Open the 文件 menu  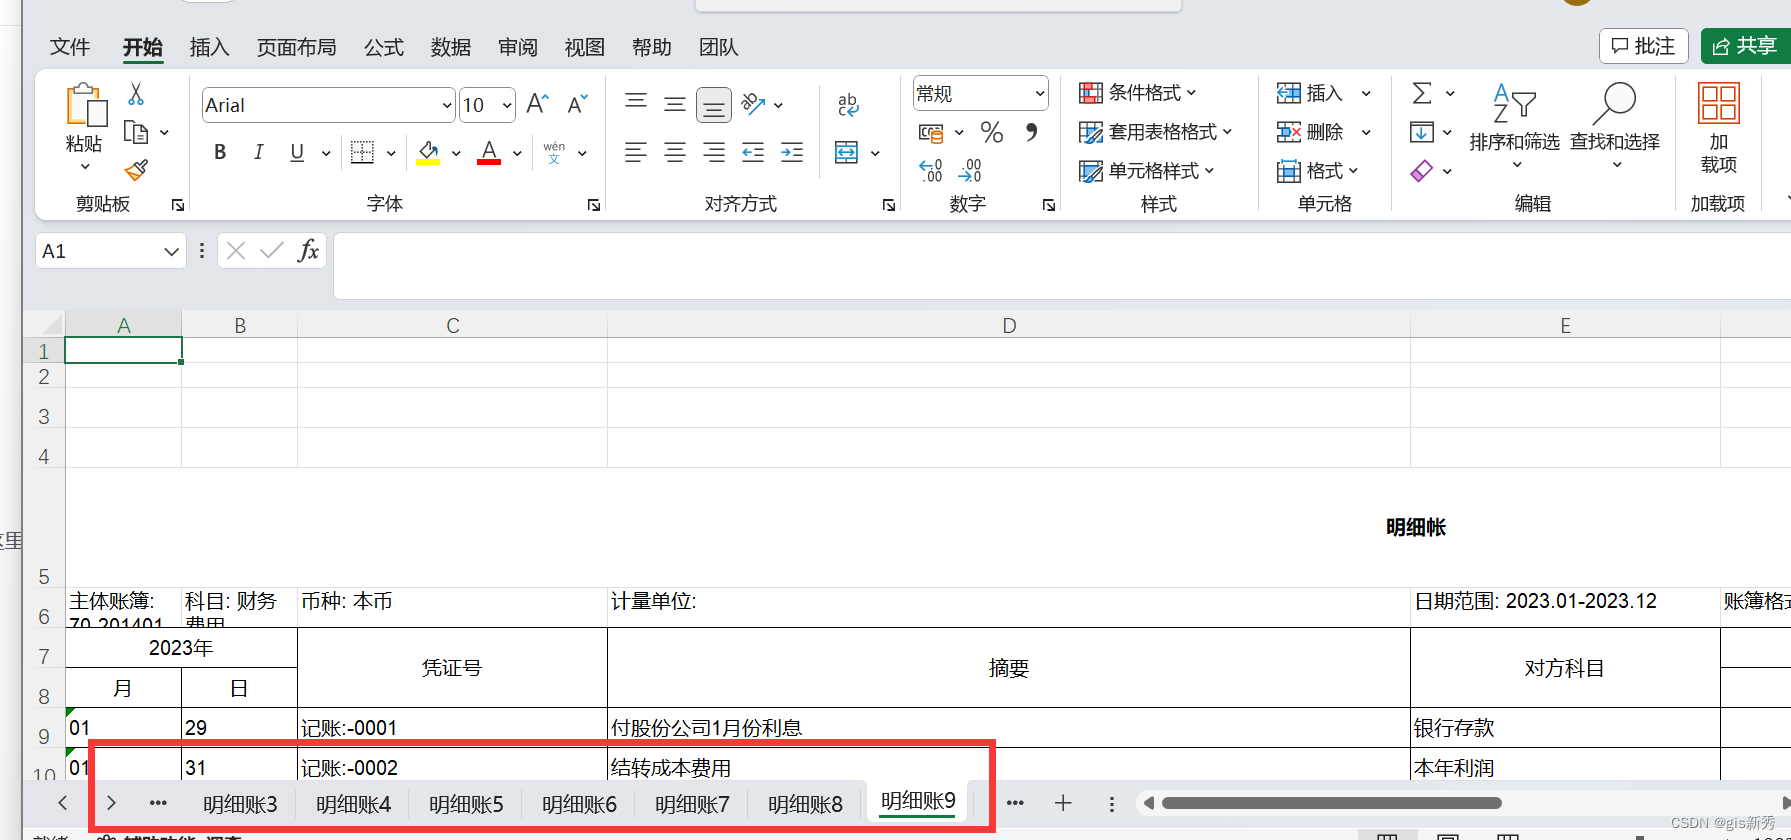[70, 47]
